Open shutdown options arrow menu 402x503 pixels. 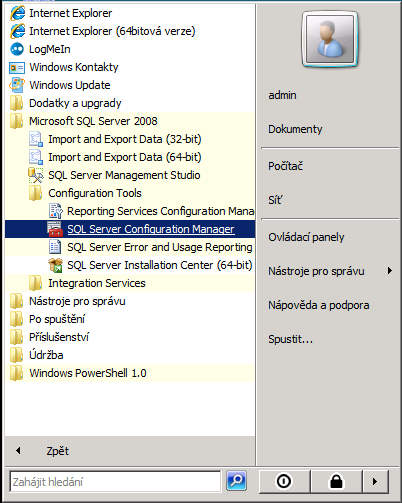point(375,481)
